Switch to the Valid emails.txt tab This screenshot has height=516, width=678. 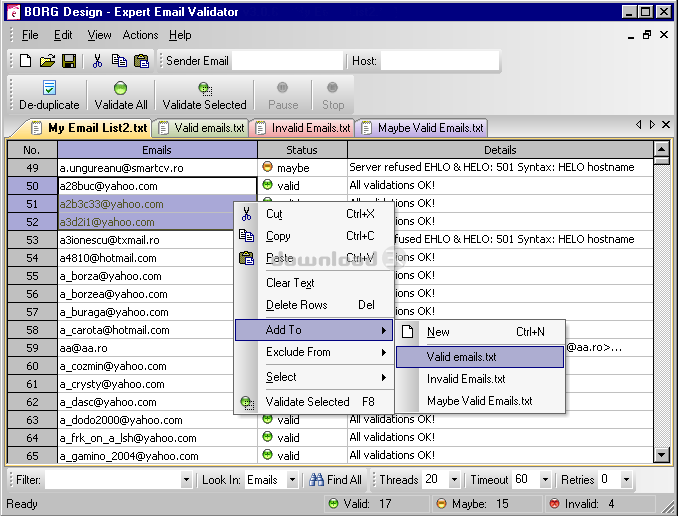tap(201, 128)
